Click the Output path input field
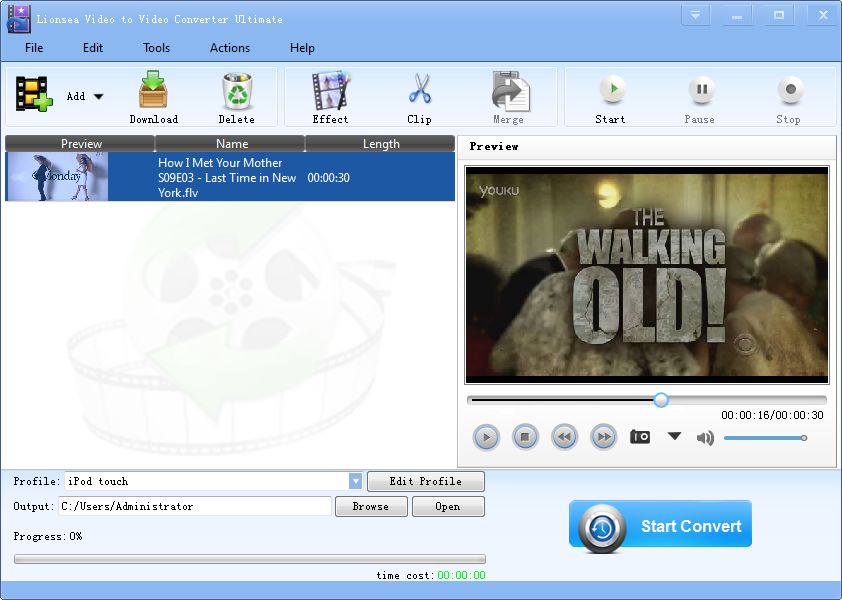Image resolution: width=842 pixels, height=600 pixels. tap(195, 507)
